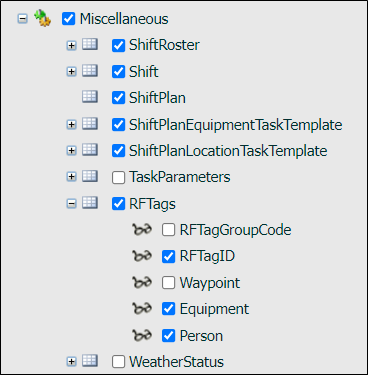Select the Equipment field label
The width and height of the screenshot is (368, 375).
pyautogui.click(x=214, y=309)
